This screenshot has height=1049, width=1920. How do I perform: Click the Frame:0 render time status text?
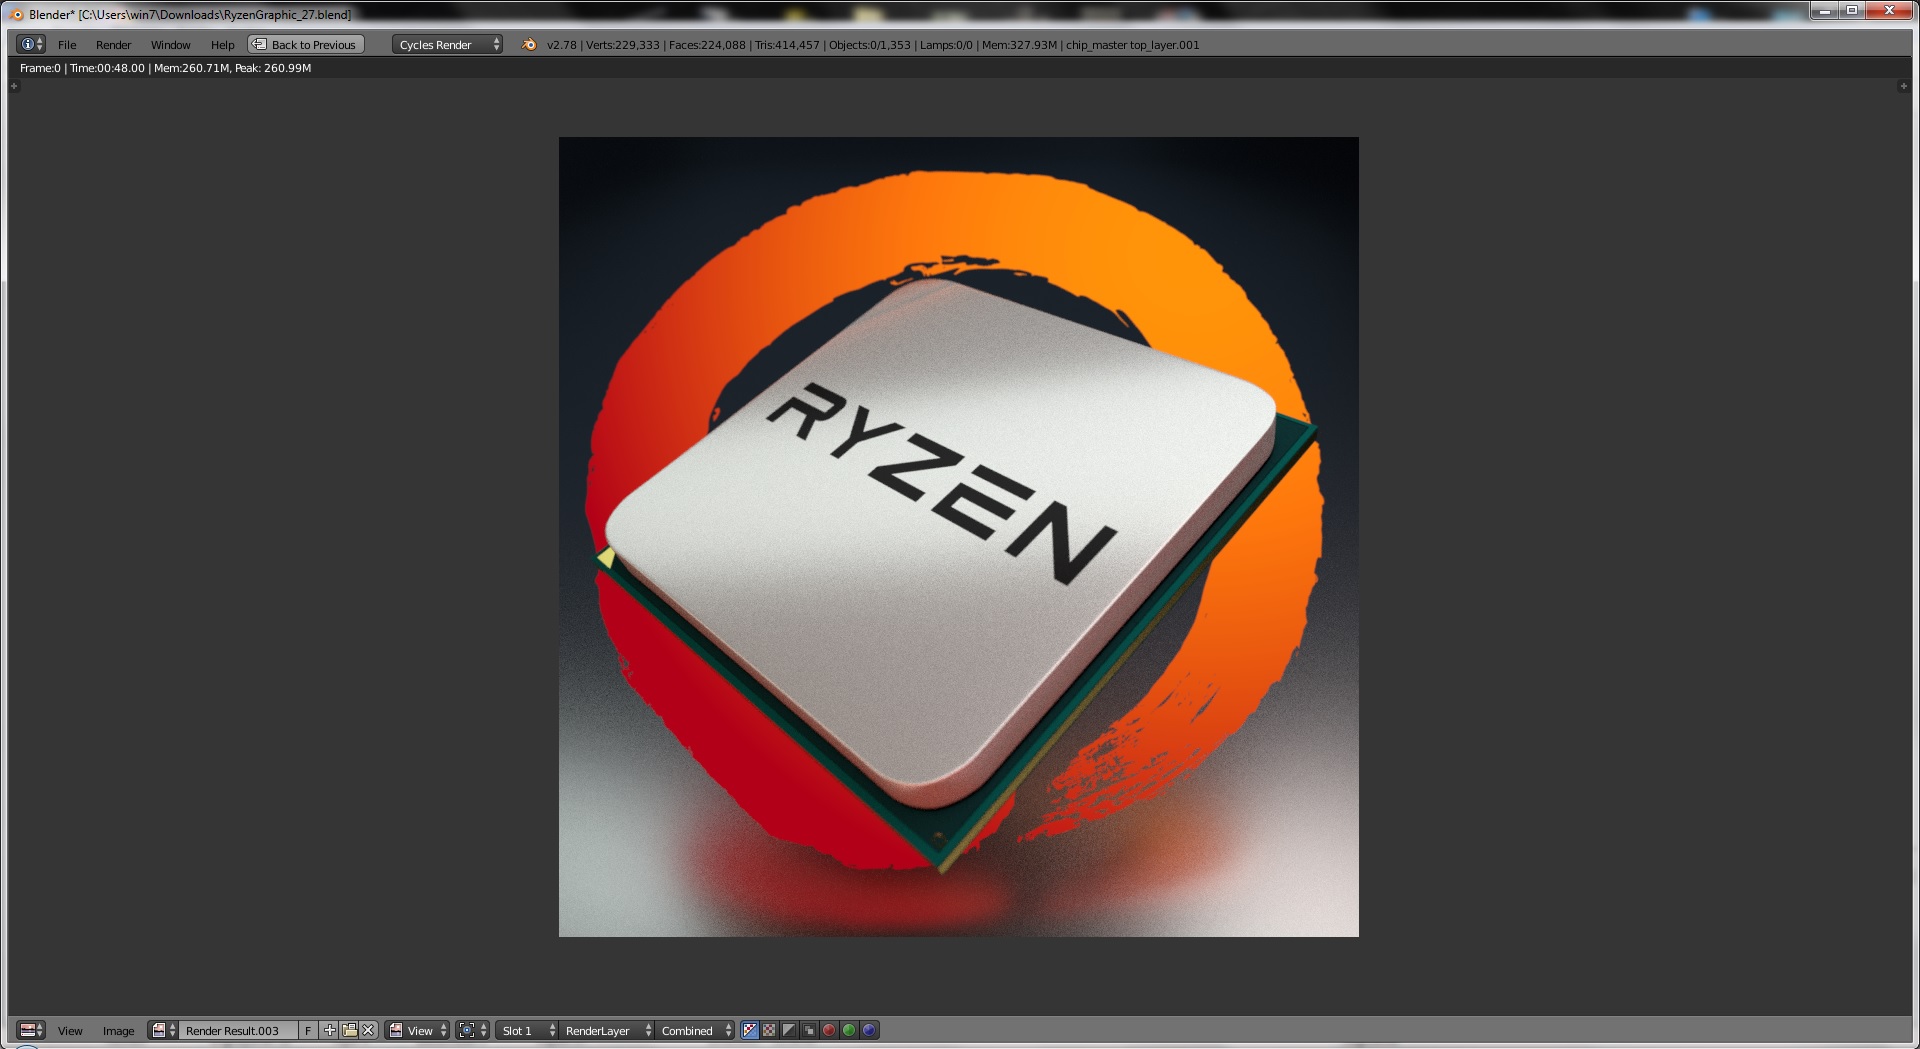coord(165,68)
